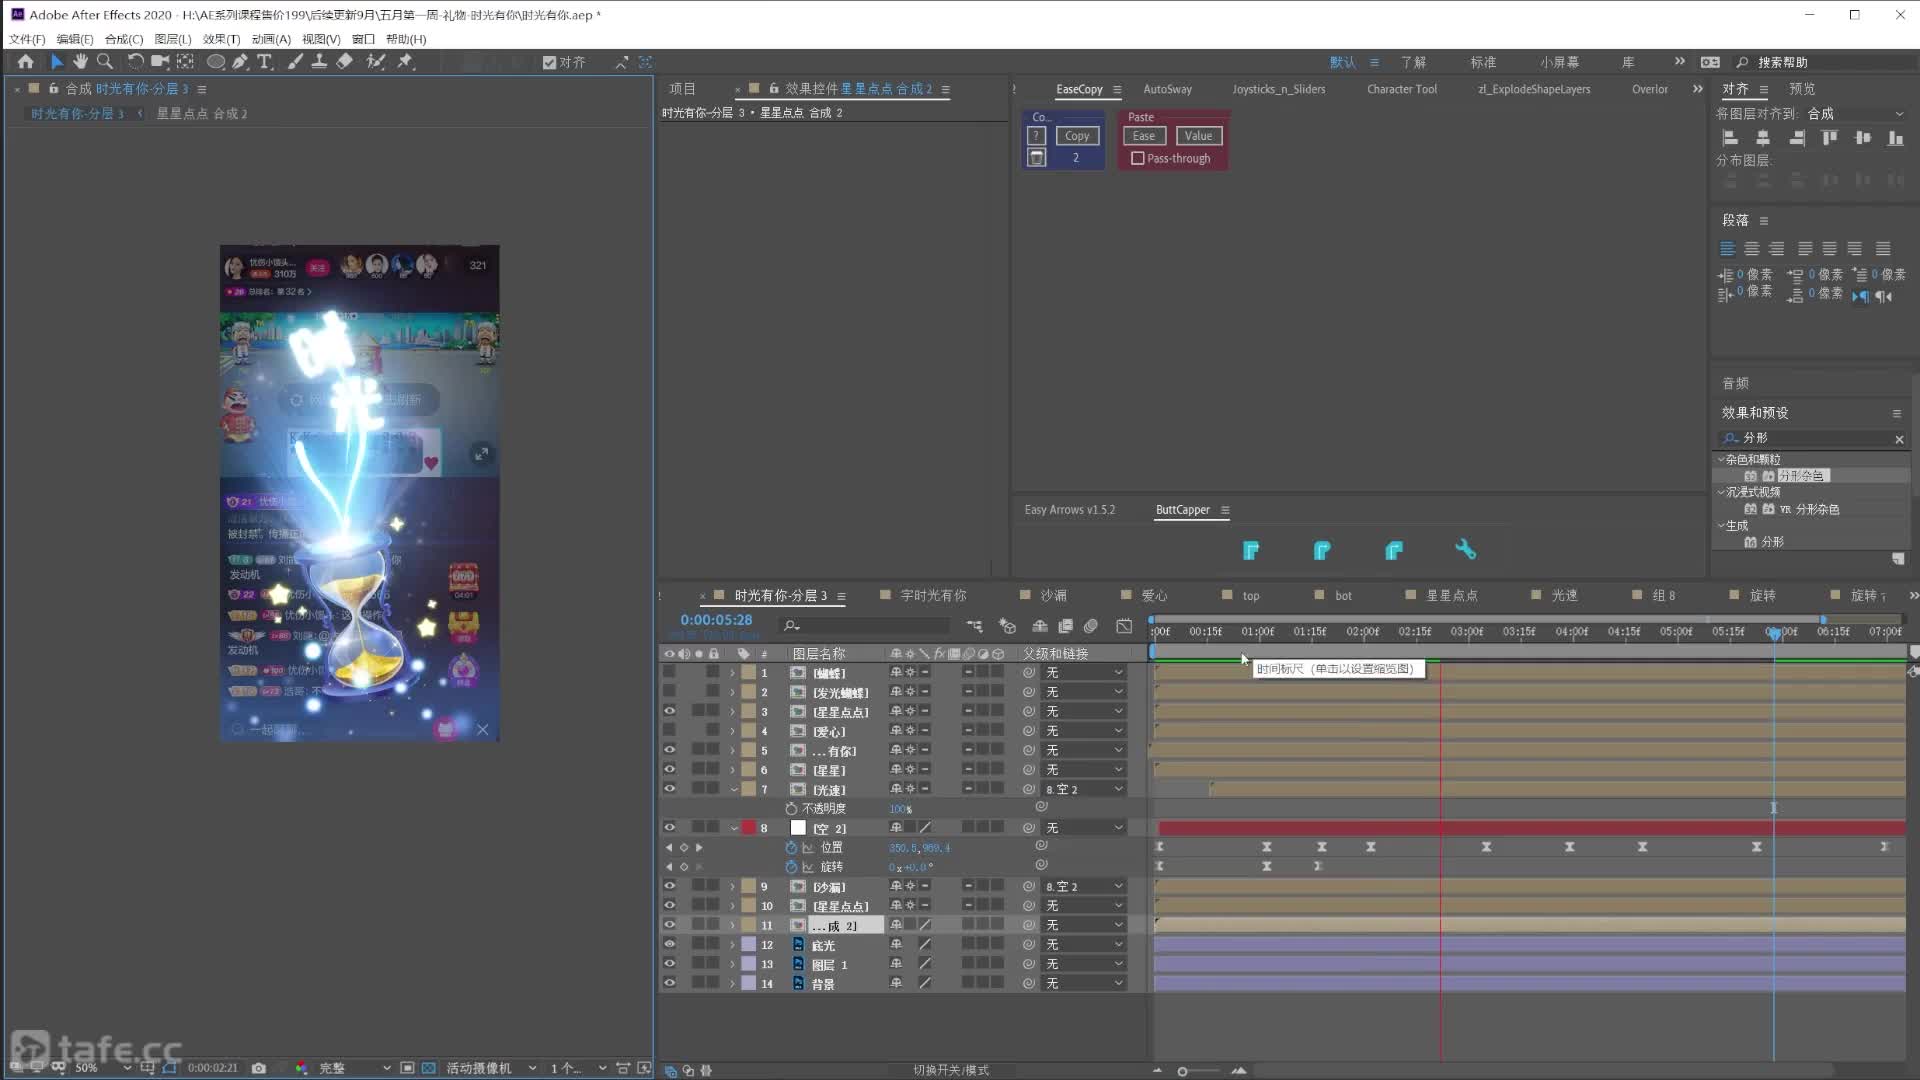
Task: Select the Hand tool
Action: point(80,62)
